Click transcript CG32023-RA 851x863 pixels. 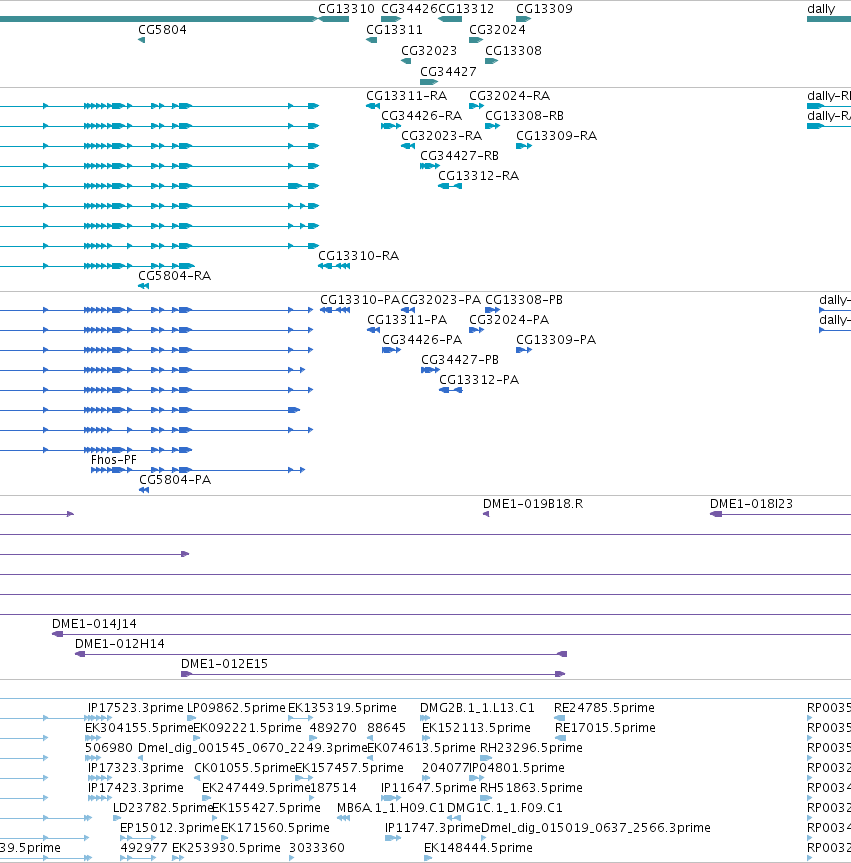(441, 136)
